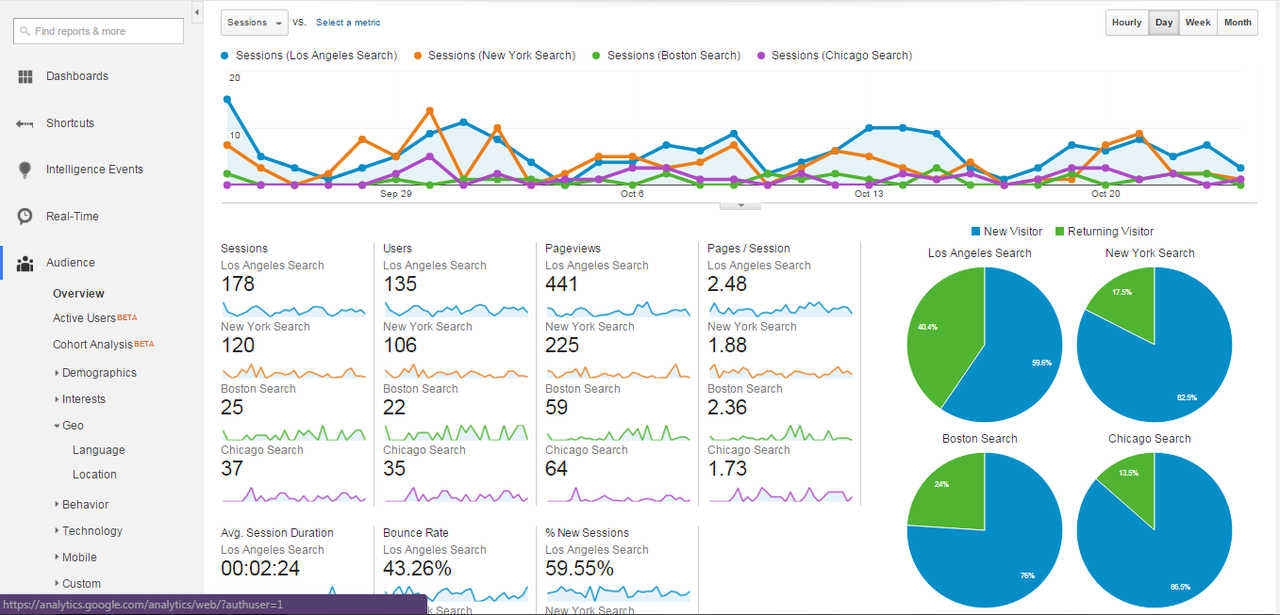This screenshot has width=1280, height=615.
Task: Click Boston Search pie chart
Action: coord(984,530)
